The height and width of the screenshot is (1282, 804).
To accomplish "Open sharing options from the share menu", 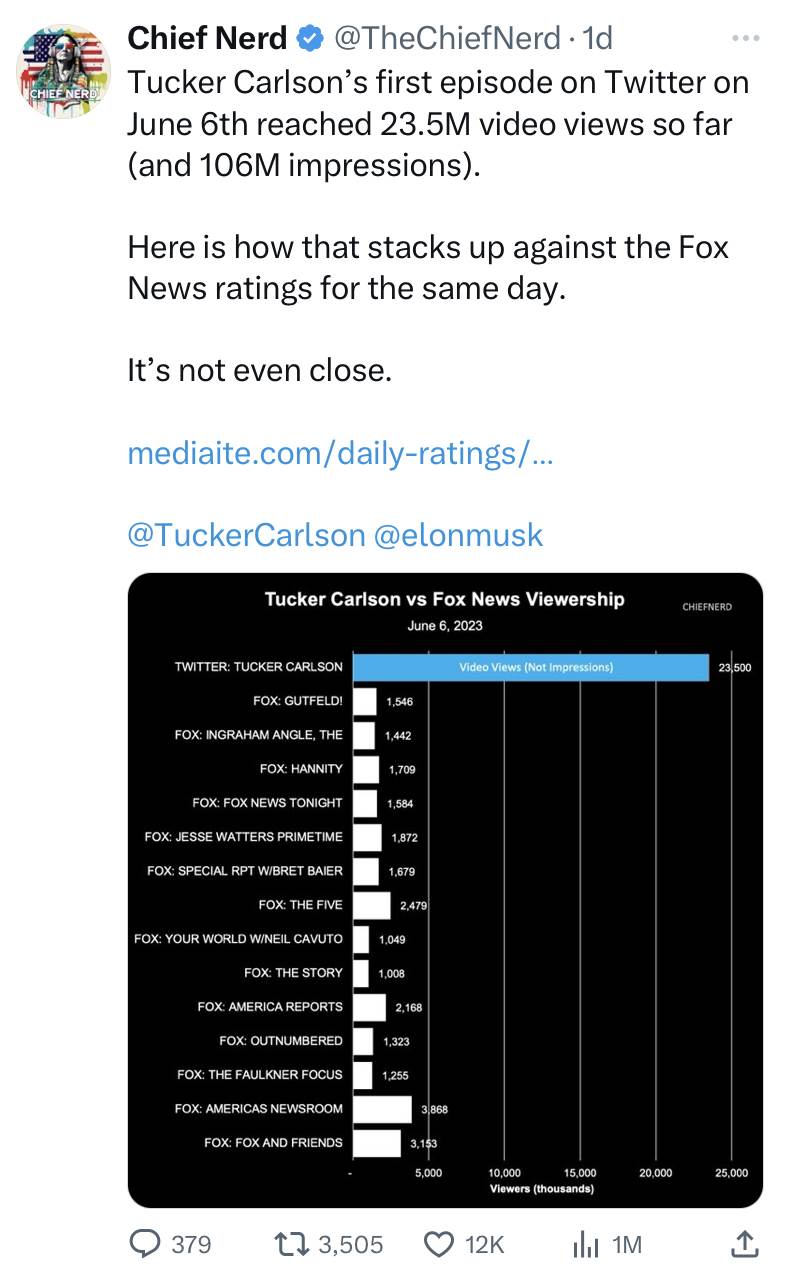I will (x=744, y=1245).
